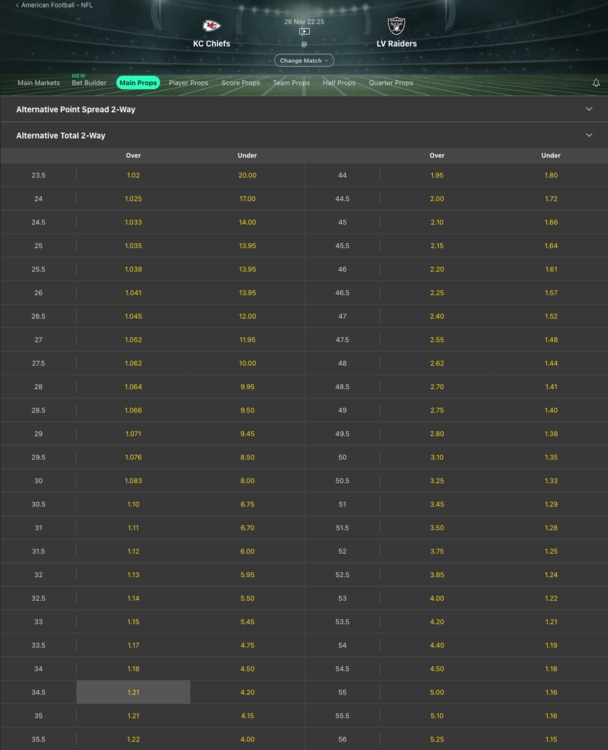The image size is (608, 750).
Task: Collapse the Alternative Point Spread 2-Way section
Action: click(588, 109)
